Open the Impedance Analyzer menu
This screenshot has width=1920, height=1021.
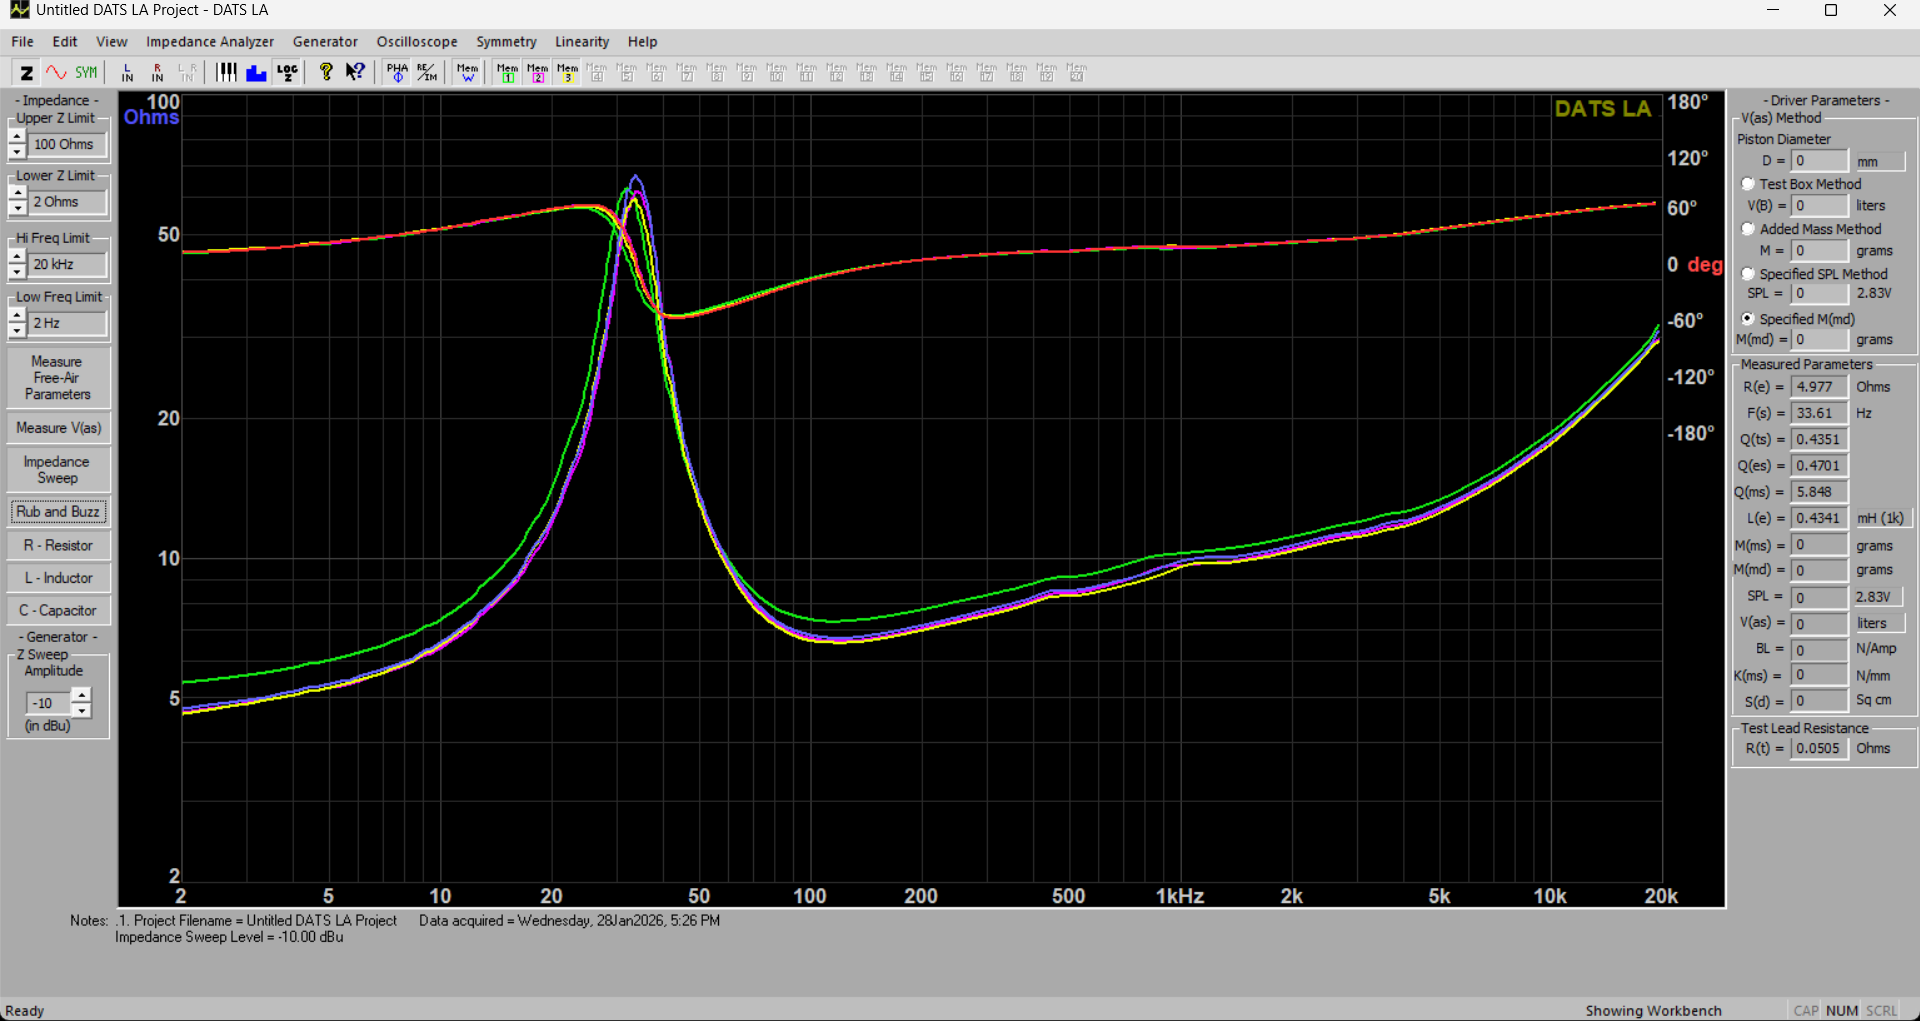pyautogui.click(x=209, y=42)
